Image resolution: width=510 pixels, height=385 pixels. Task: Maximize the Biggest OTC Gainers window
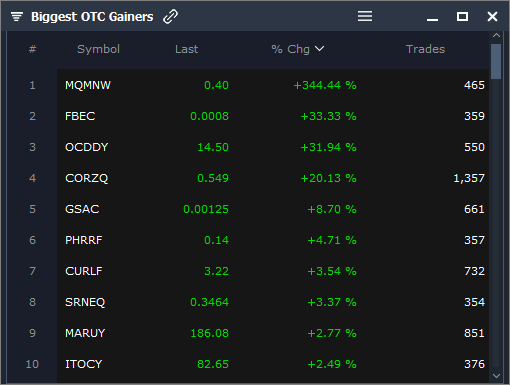point(462,16)
